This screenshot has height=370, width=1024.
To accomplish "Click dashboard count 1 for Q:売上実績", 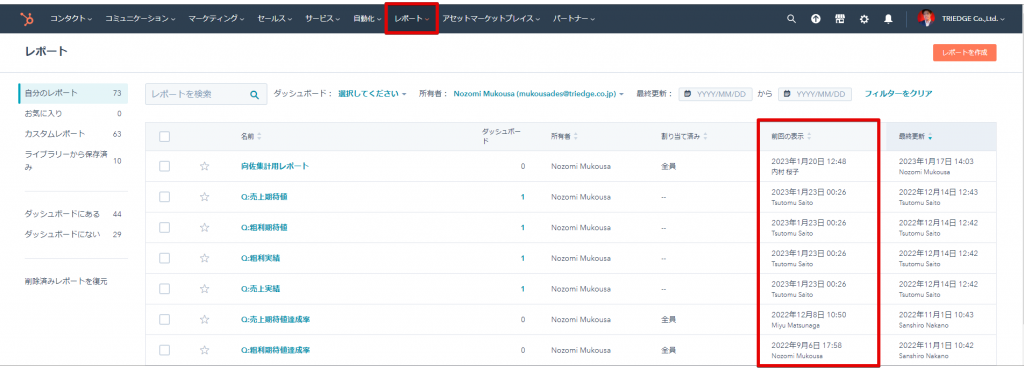I will point(522,289).
